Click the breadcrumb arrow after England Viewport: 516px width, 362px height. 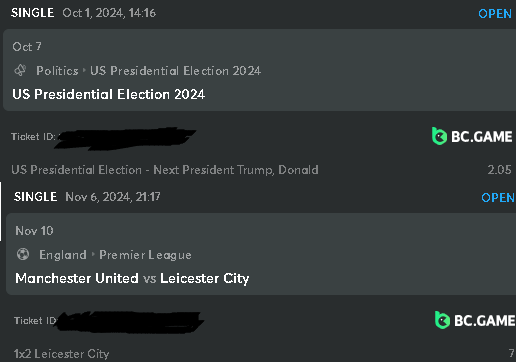[93, 254]
